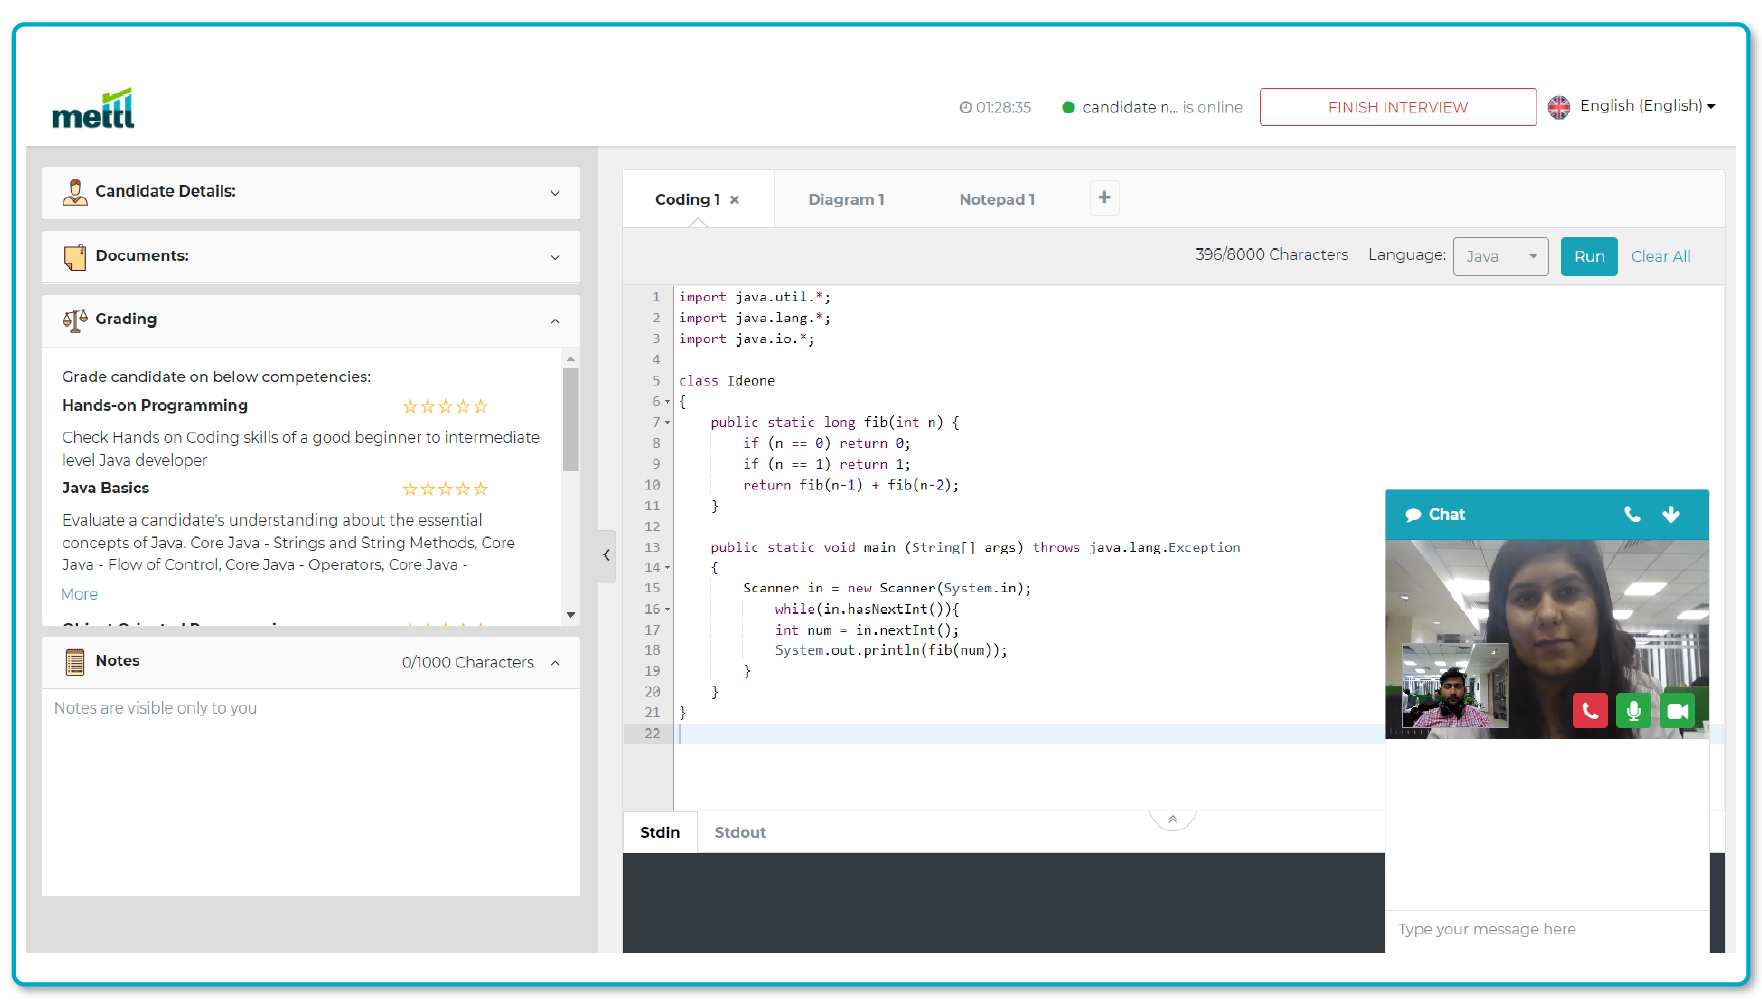This screenshot has width=1762, height=1008.
Task: Switch to the Coding 1 tab
Action: 687,200
